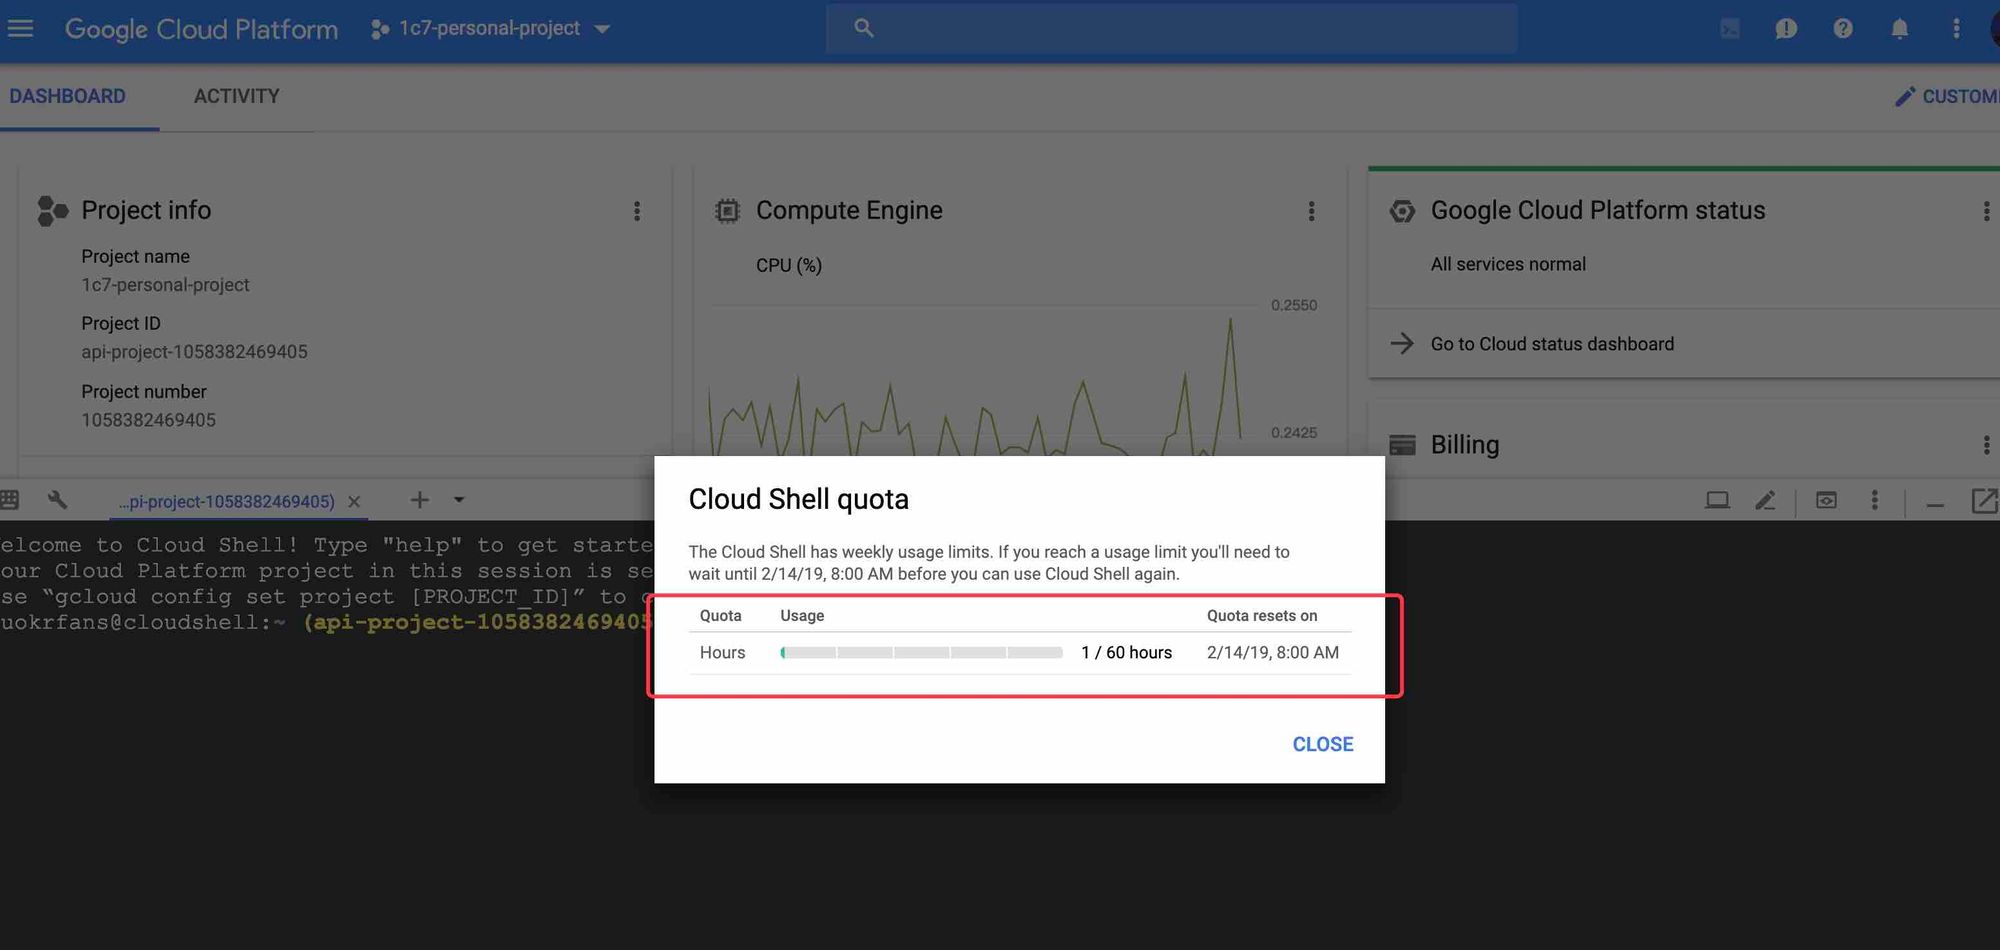Open Compute Engine card options menu
This screenshot has height=950, width=2000.
pyautogui.click(x=1311, y=211)
